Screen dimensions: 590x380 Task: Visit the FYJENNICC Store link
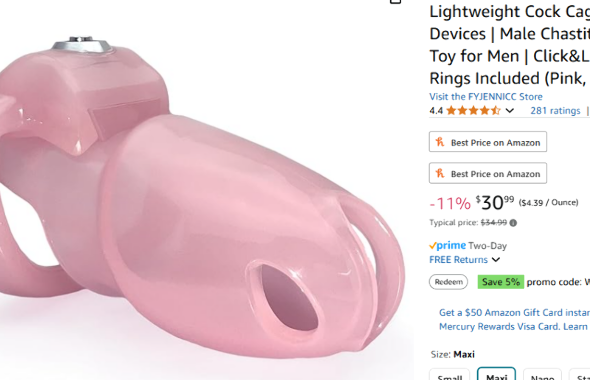[486, 97]
